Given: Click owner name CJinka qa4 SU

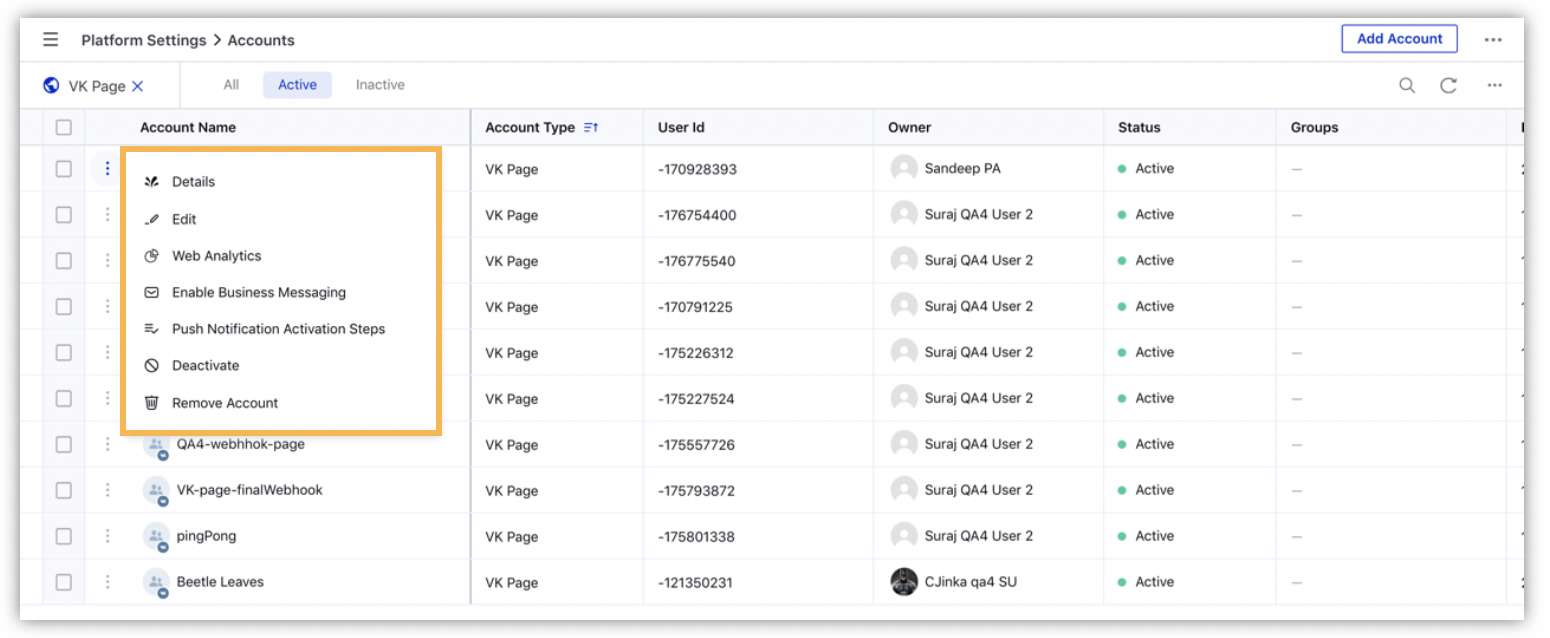Looking at the screenshot, I should pos(970,582).
